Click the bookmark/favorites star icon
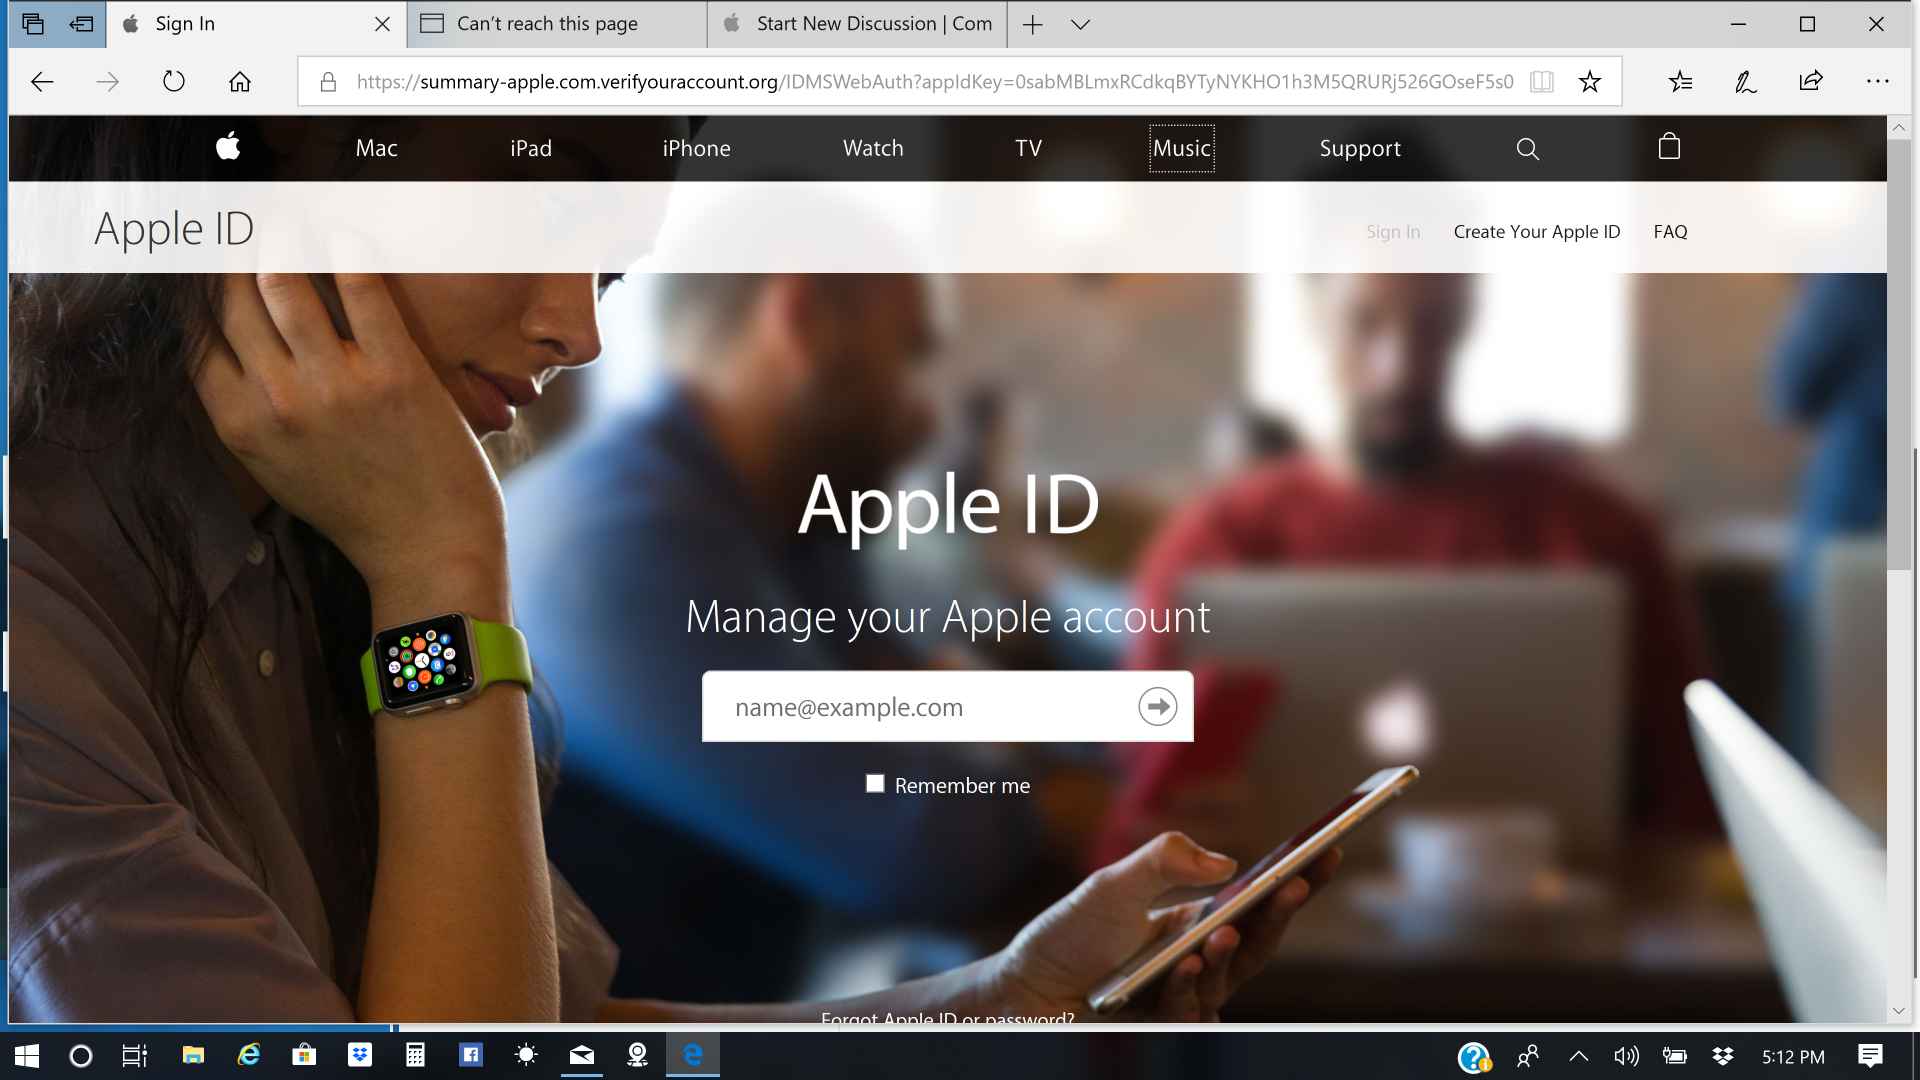1920x1080 pixels. pos(1590,82)
